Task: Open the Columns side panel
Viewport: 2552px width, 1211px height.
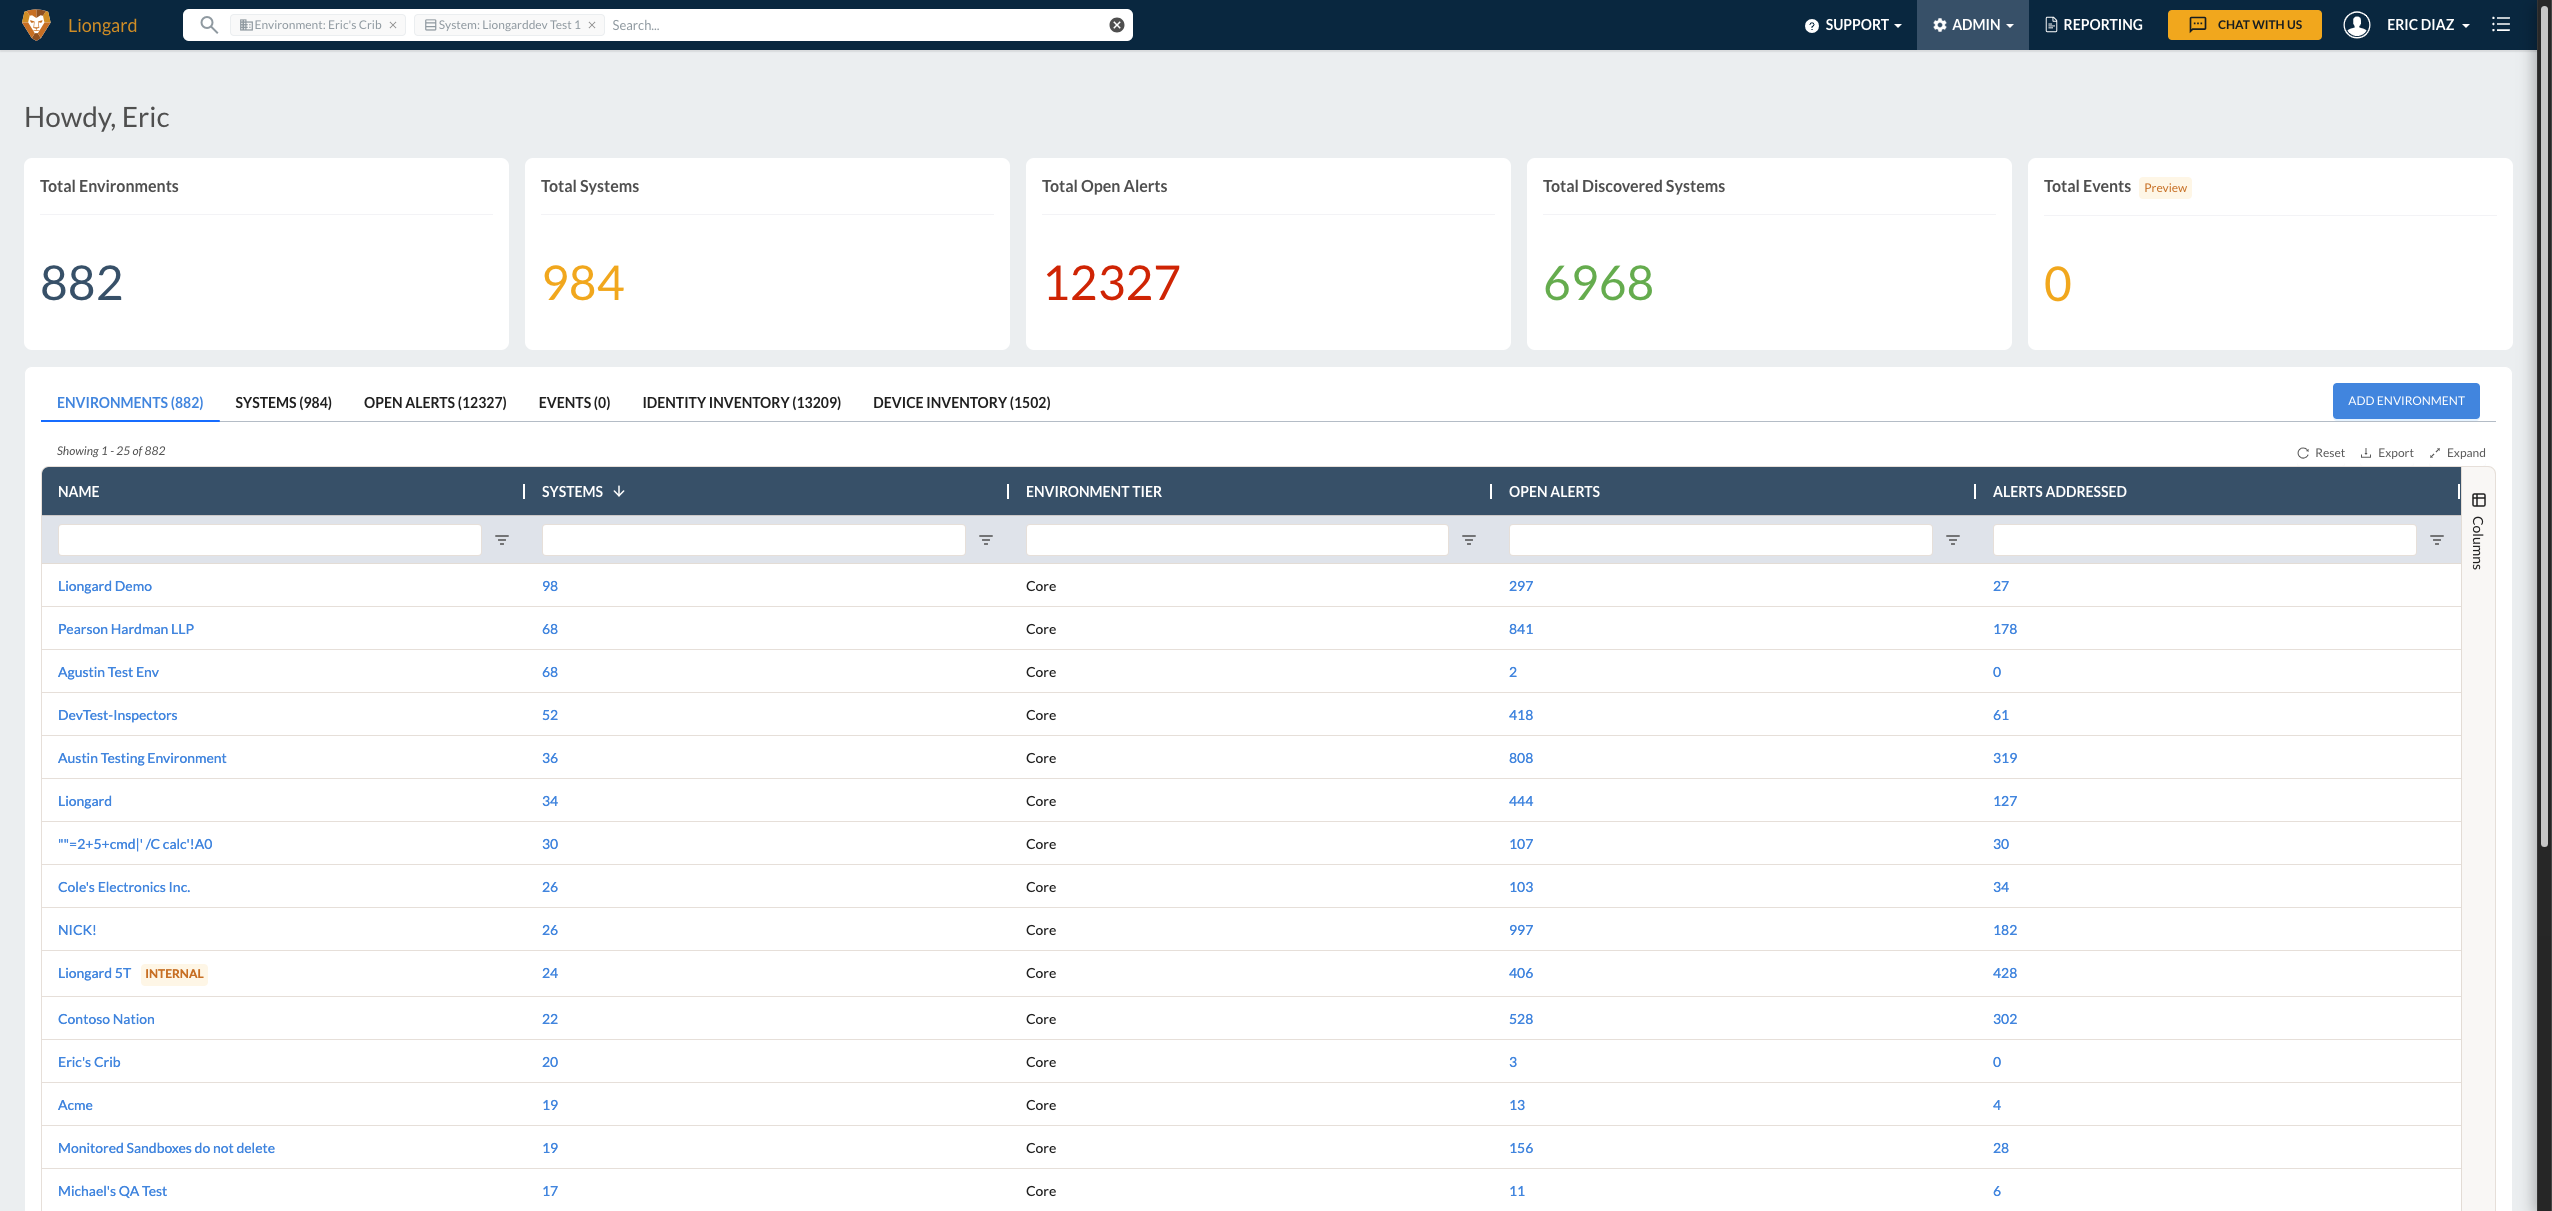Action: click(x=2478, y=530)
